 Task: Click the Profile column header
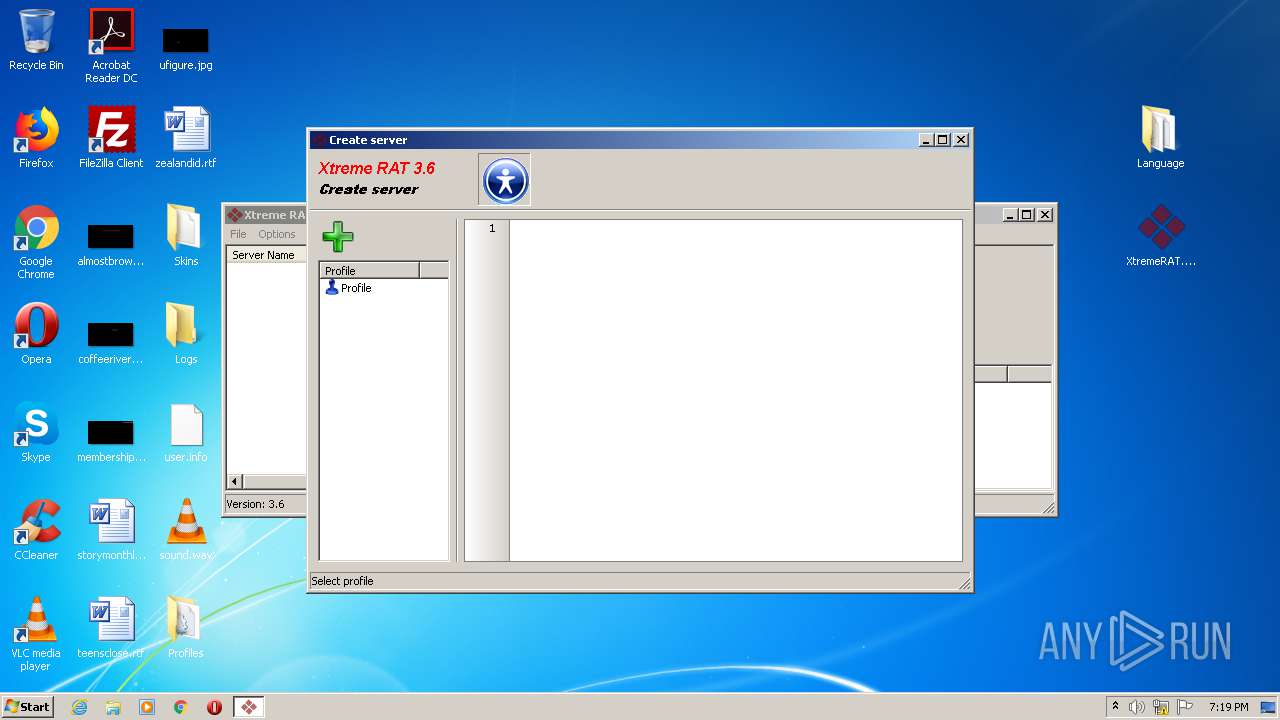369,271
